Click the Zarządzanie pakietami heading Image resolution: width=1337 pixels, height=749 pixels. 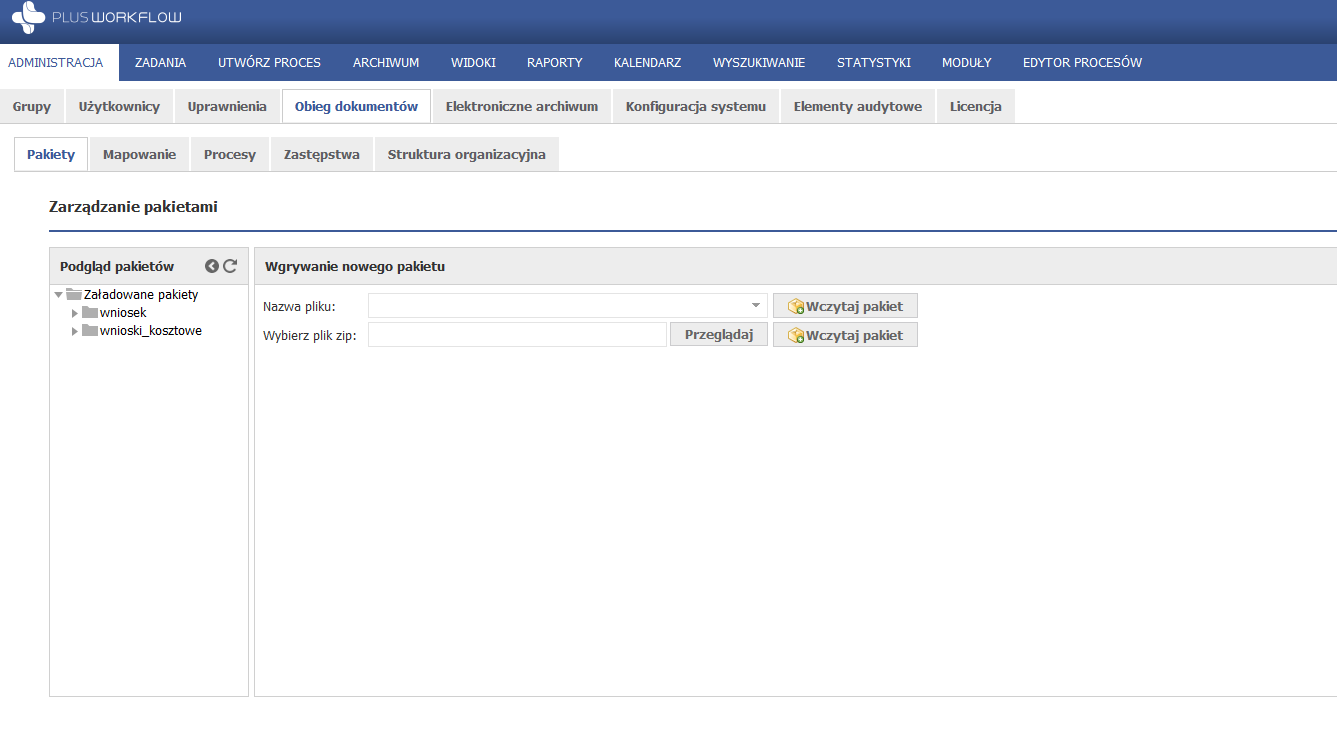coord(133,207)
